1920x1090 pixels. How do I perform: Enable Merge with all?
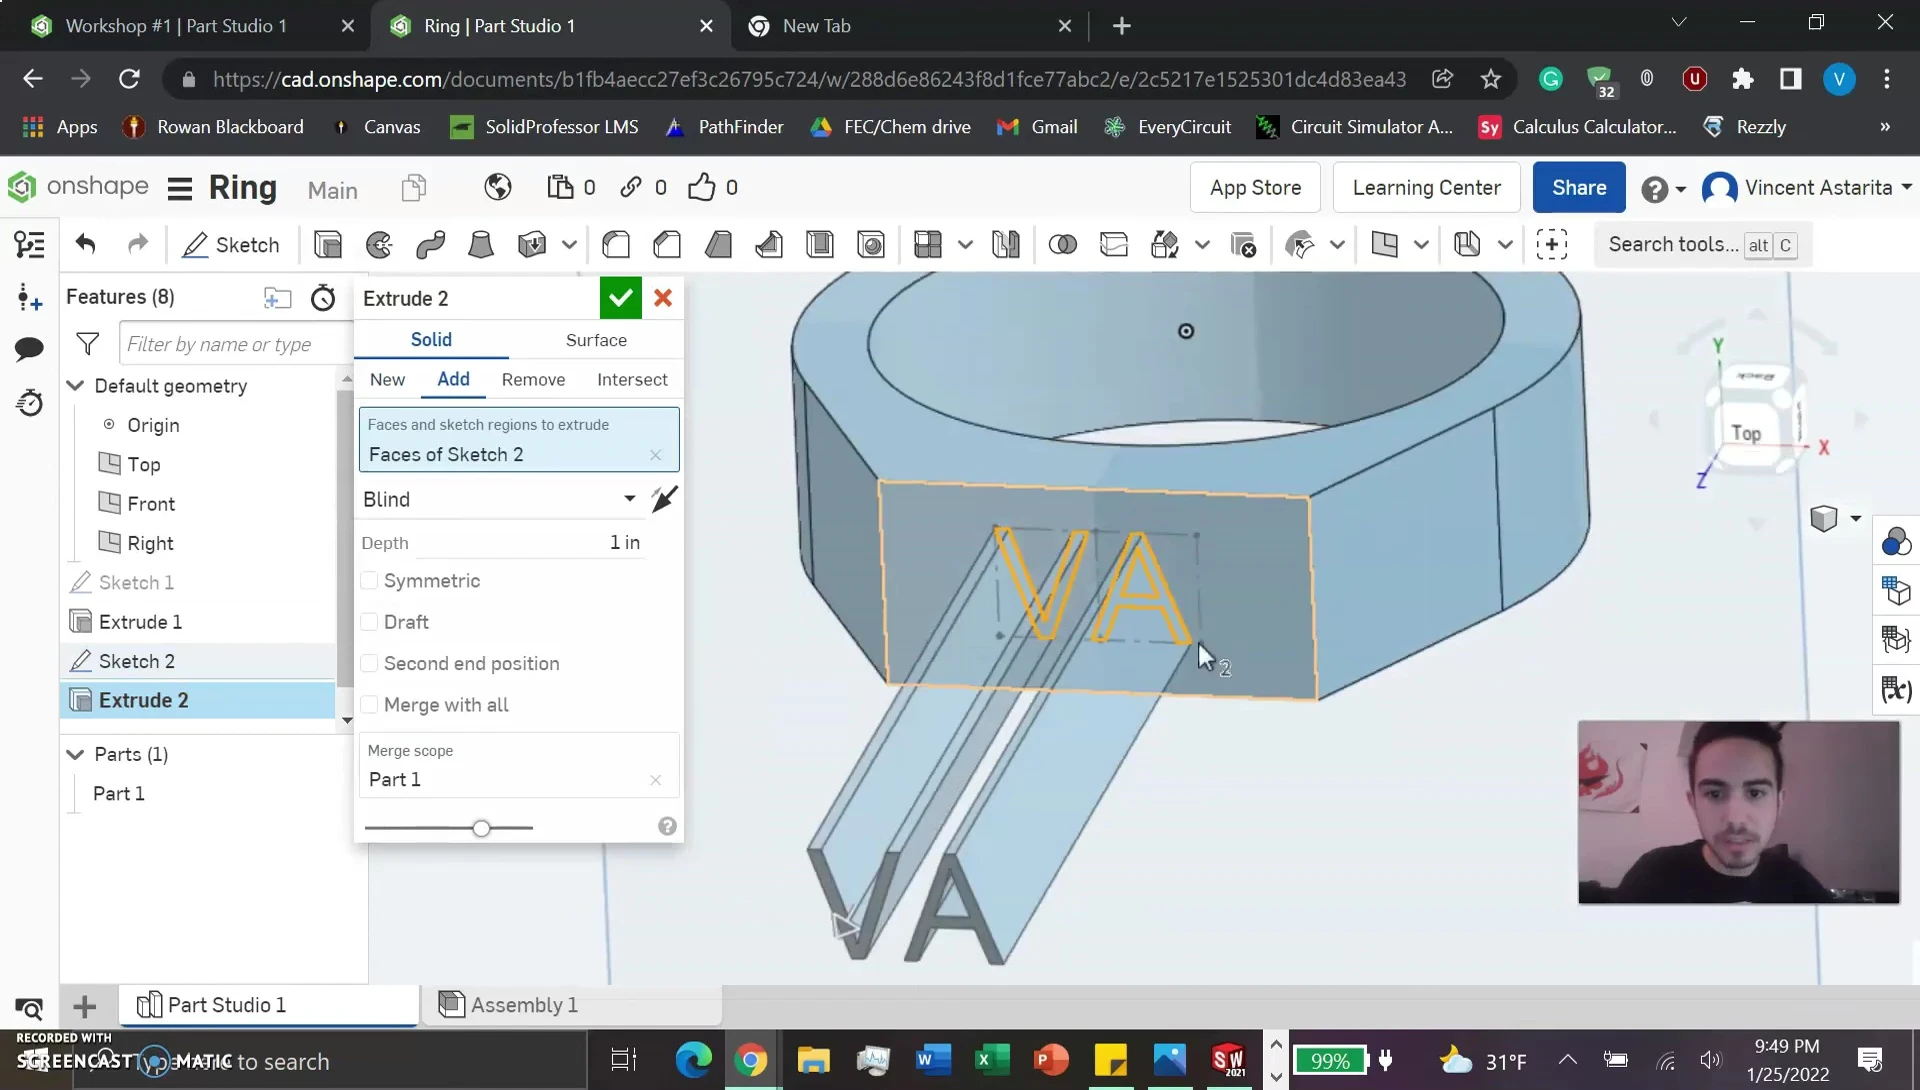(x=370, y=705)
